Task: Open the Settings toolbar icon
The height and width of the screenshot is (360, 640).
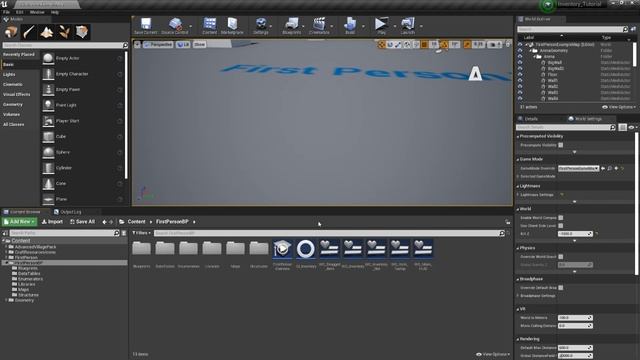Action: [261, 26]
